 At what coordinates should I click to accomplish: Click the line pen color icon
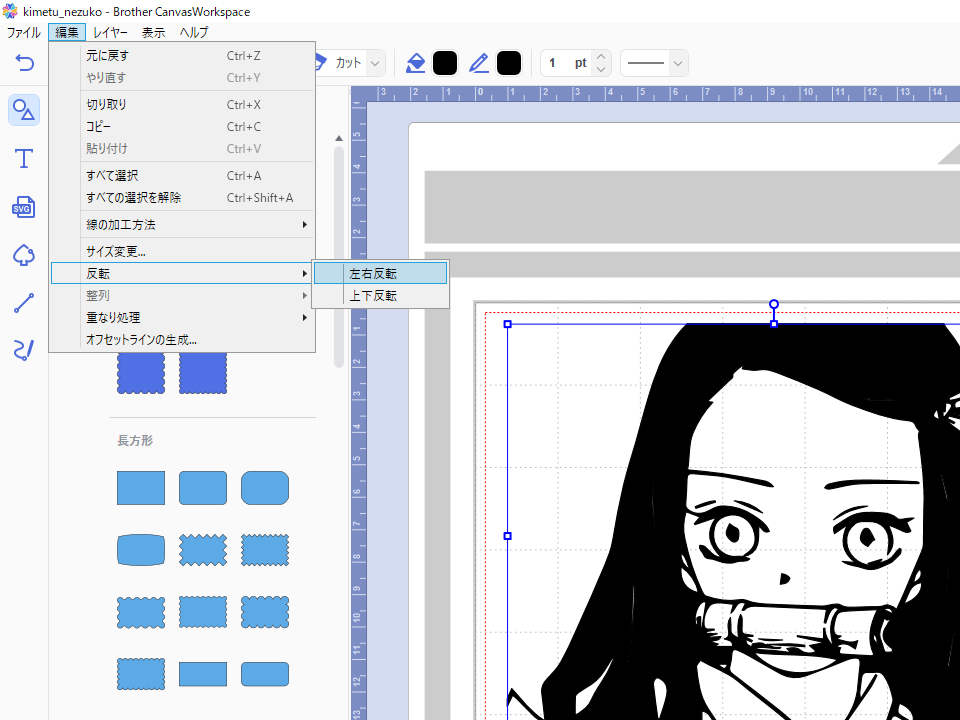click(479, 63)
